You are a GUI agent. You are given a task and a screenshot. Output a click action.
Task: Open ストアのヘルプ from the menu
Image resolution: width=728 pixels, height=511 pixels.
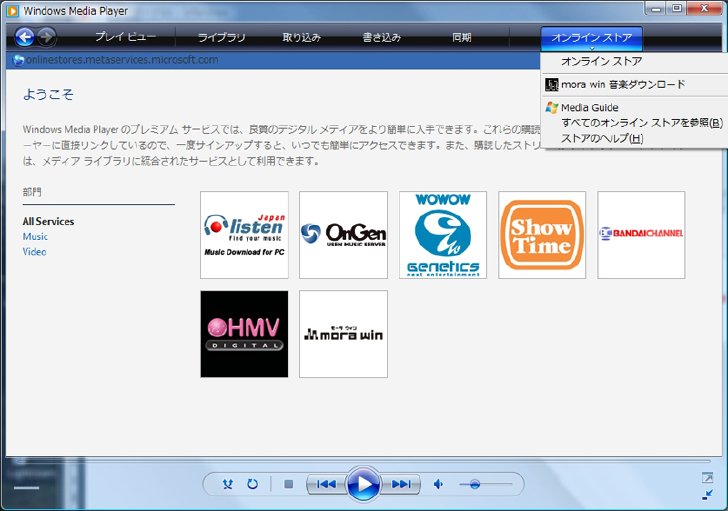(602, 138)
